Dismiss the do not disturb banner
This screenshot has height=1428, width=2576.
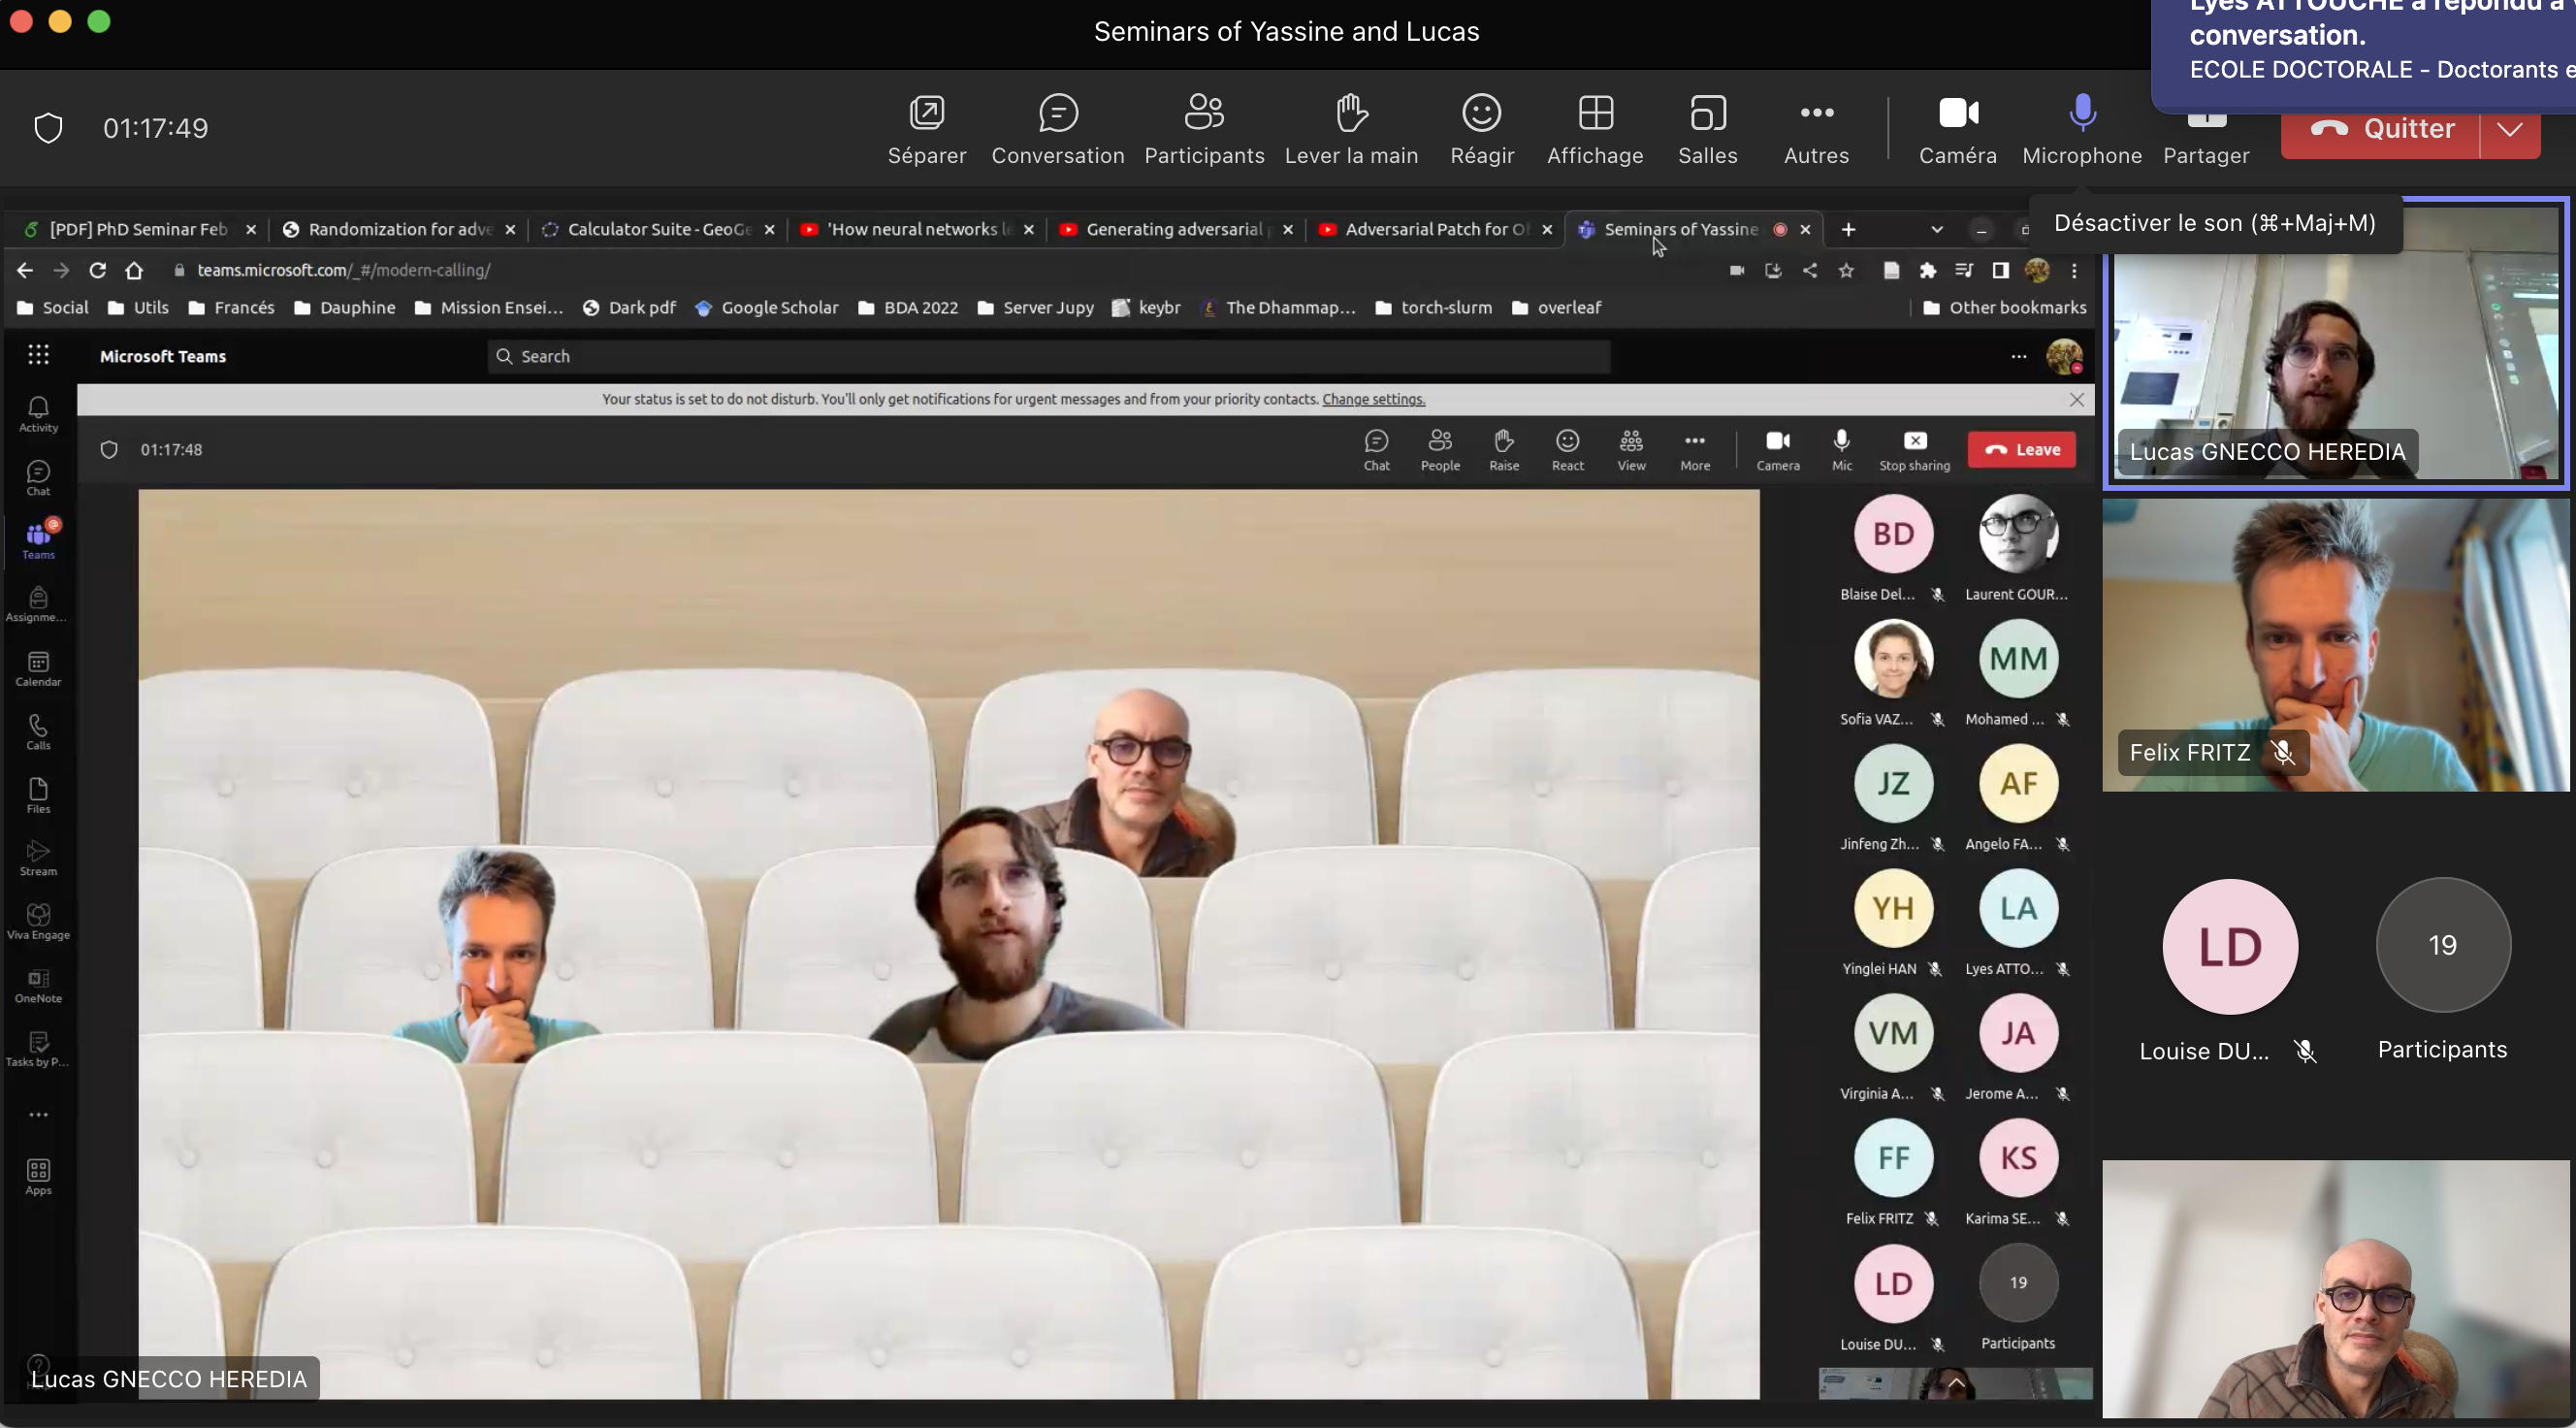2076,399
